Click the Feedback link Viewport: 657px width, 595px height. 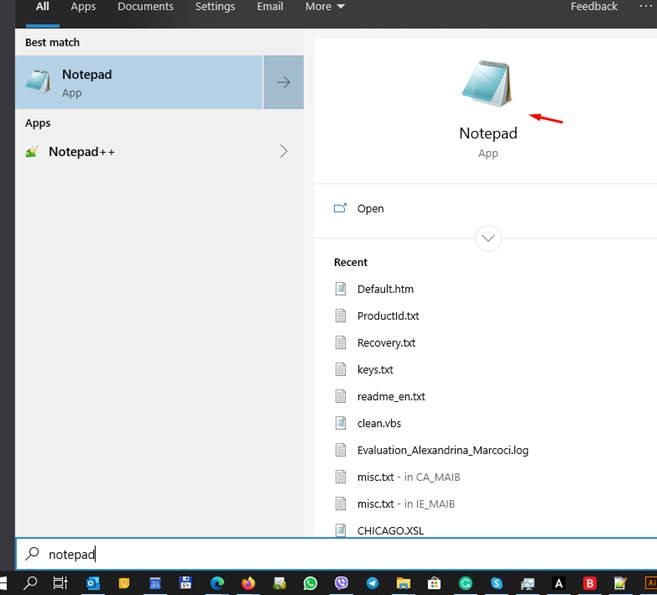point(594,7)
